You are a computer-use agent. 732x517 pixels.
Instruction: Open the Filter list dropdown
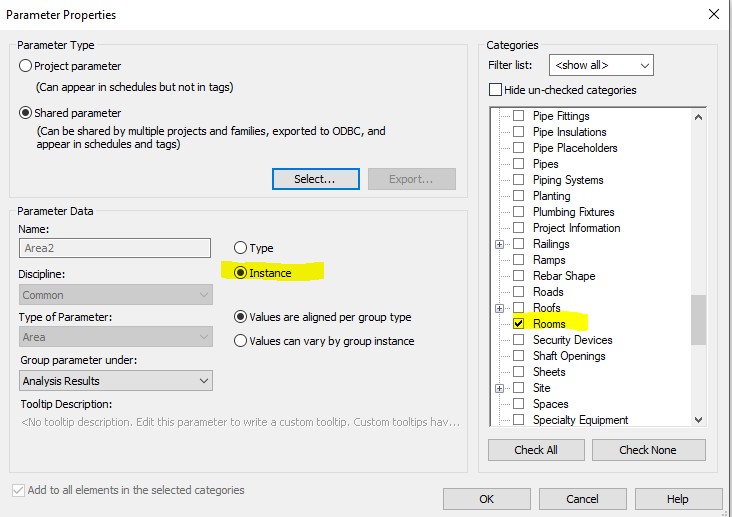[601, 66]
